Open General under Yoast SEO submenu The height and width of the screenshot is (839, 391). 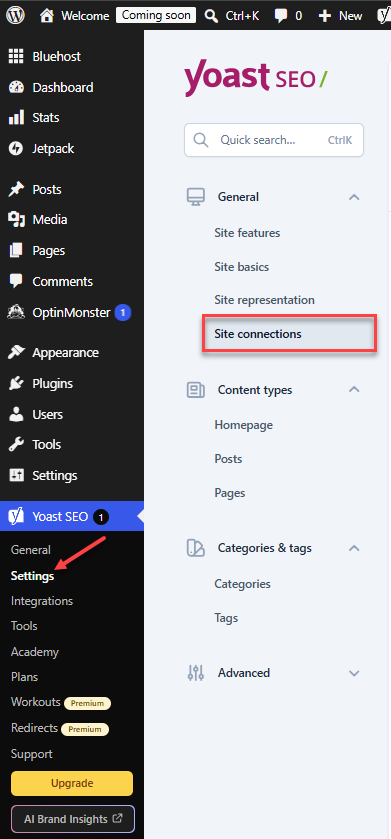point(30,550)
